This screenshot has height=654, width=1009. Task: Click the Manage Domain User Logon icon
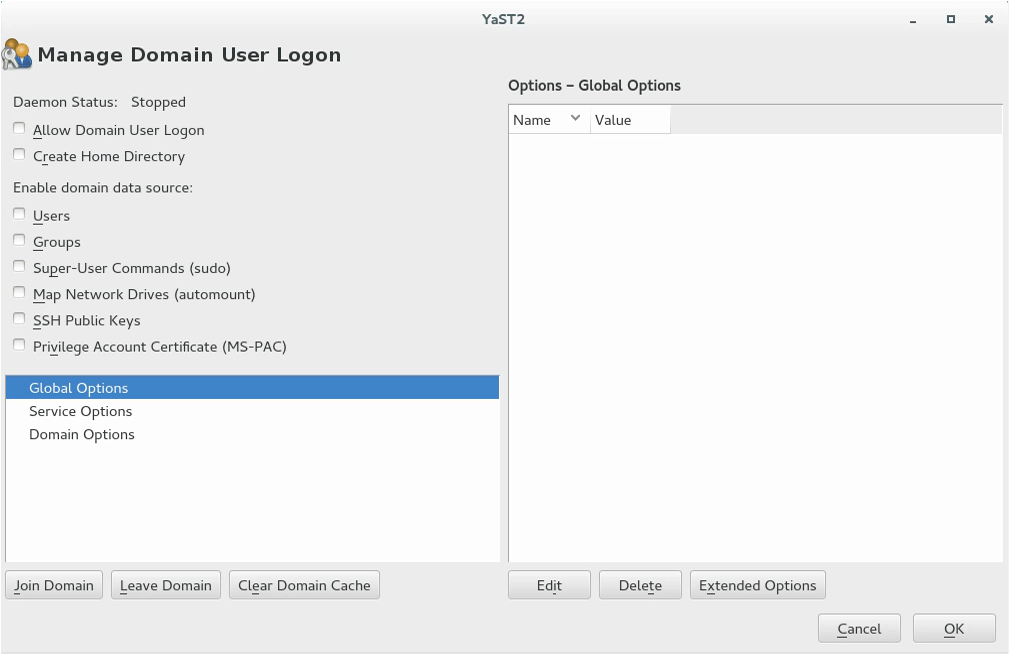17,54
